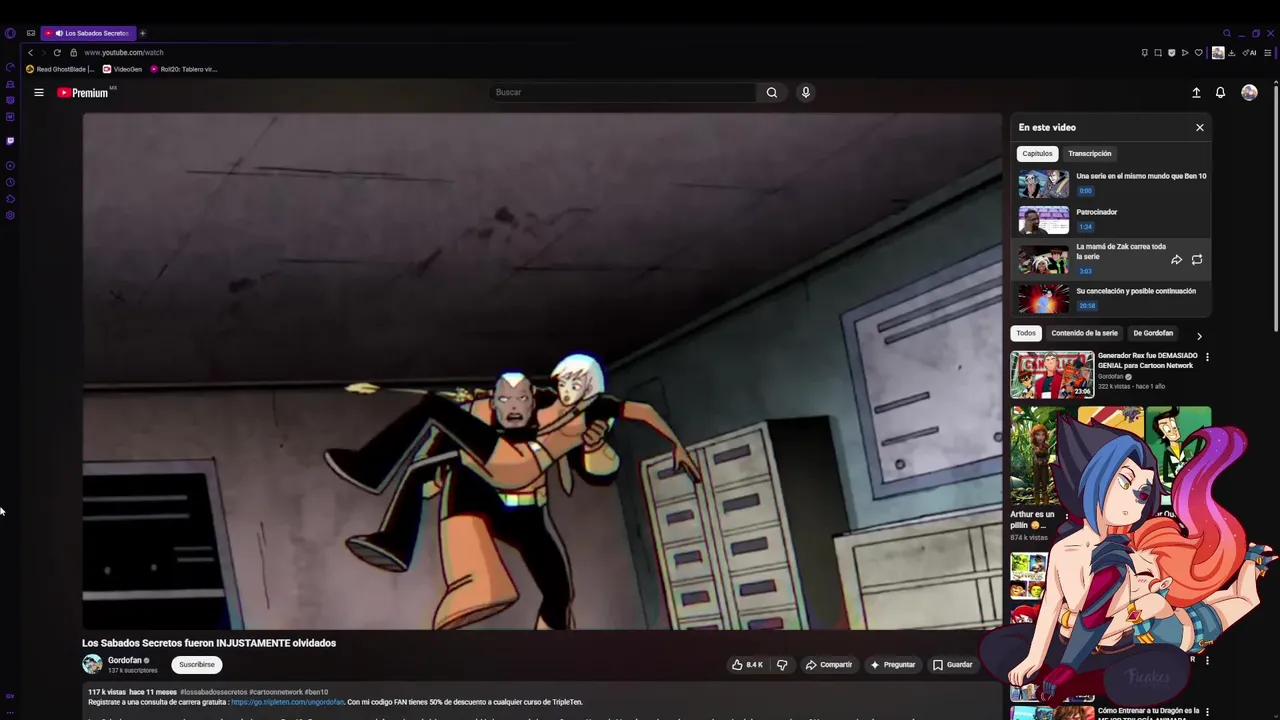Open a new browser tab with plus
The height and width of the screenshot is (720, 1280).
(x=142, y=33)
